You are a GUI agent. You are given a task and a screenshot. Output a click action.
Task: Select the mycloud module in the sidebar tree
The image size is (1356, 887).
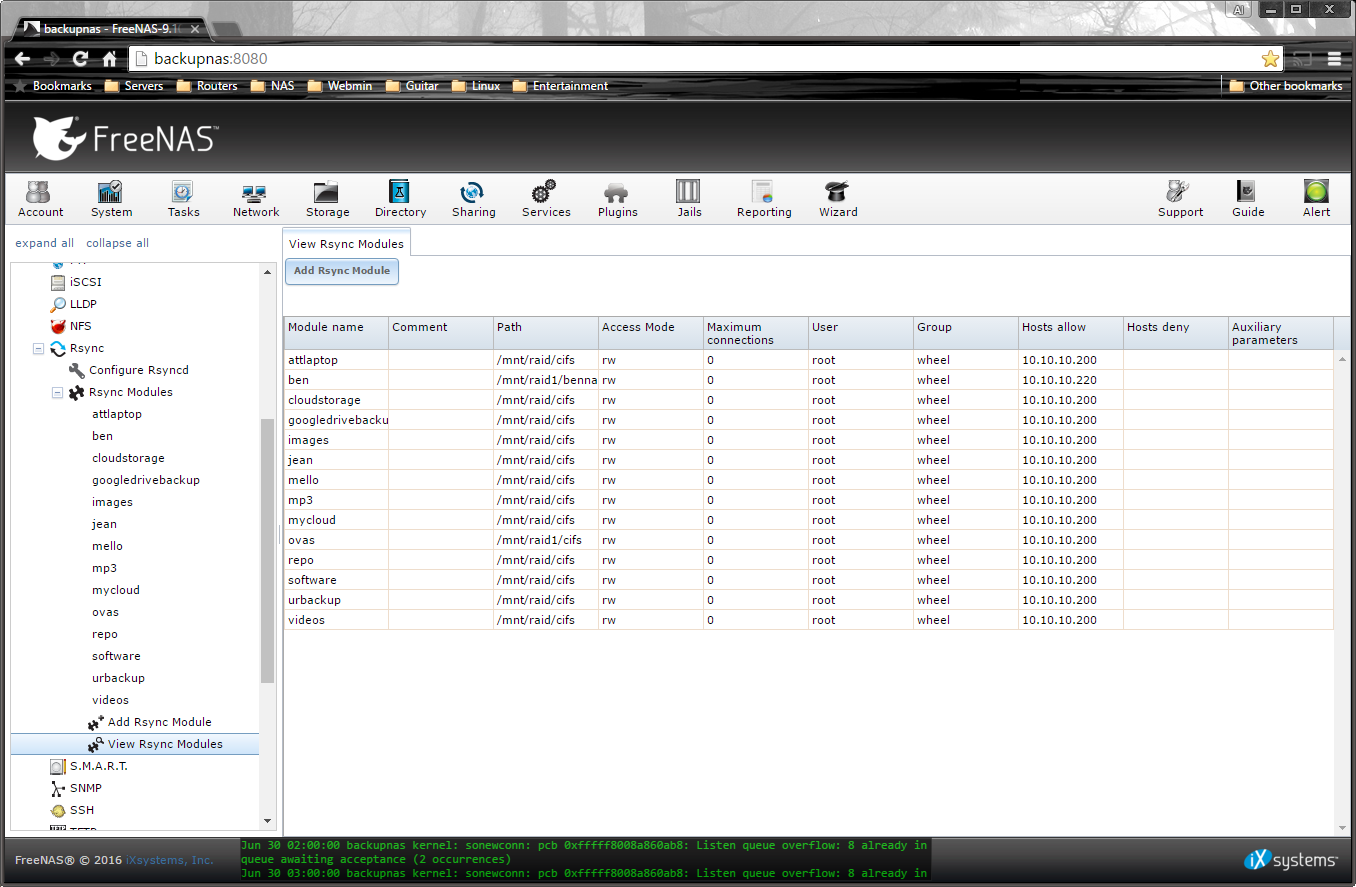(x=116, y=590)
